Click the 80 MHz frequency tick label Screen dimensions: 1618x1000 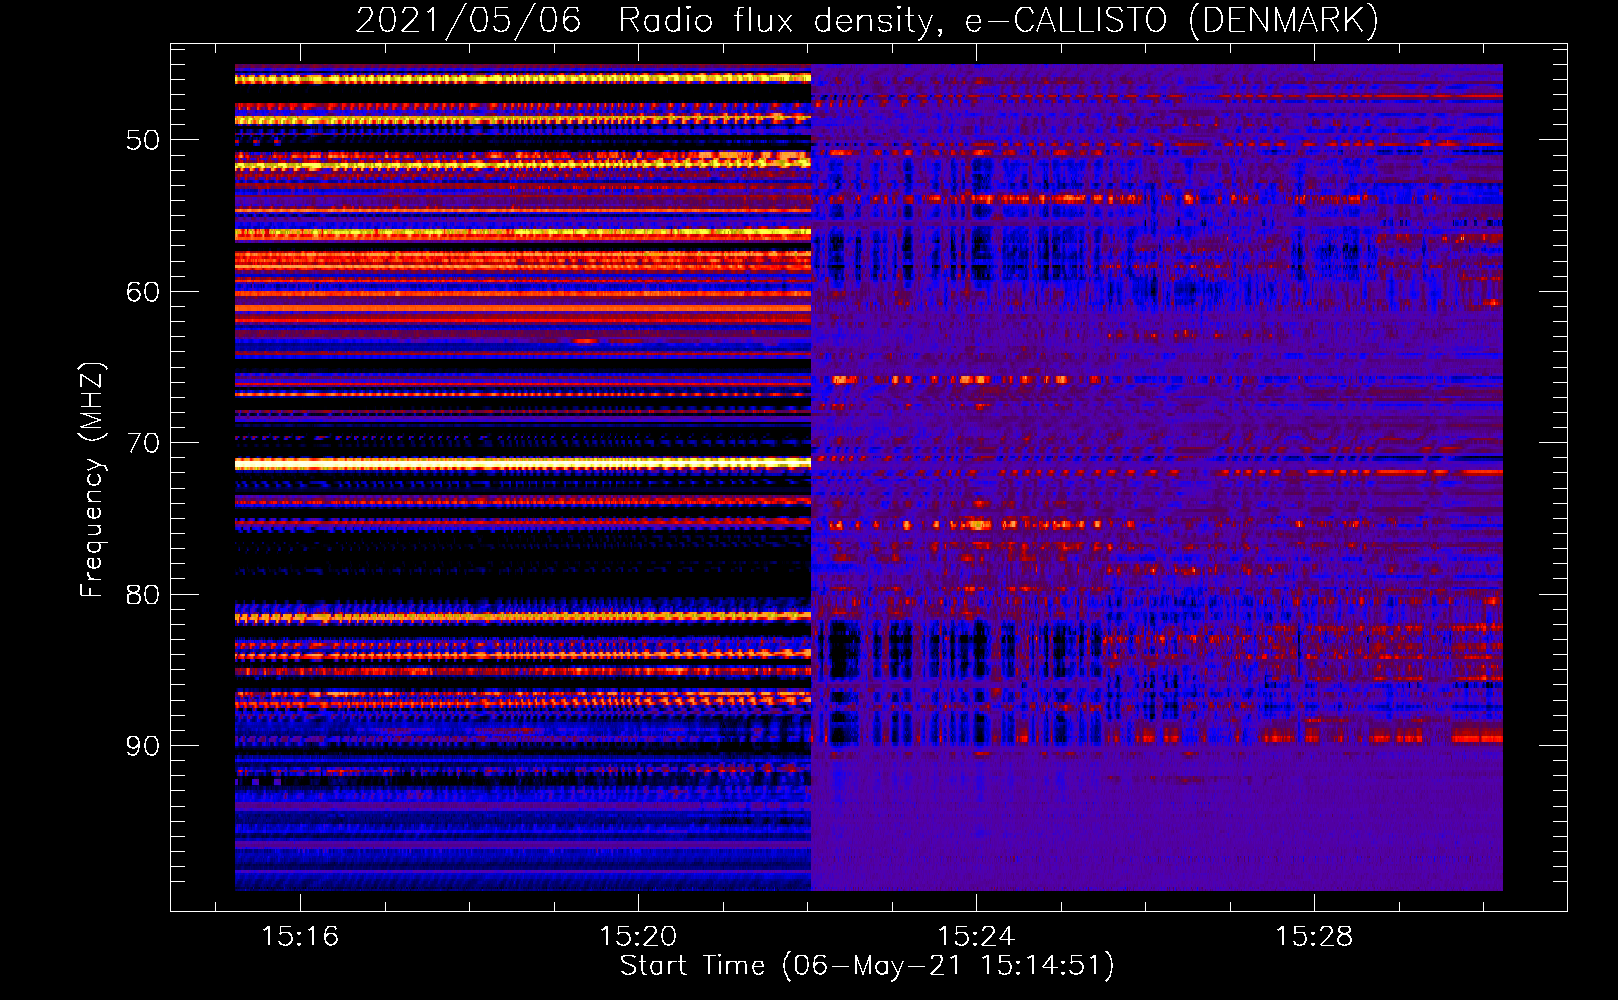143,595
